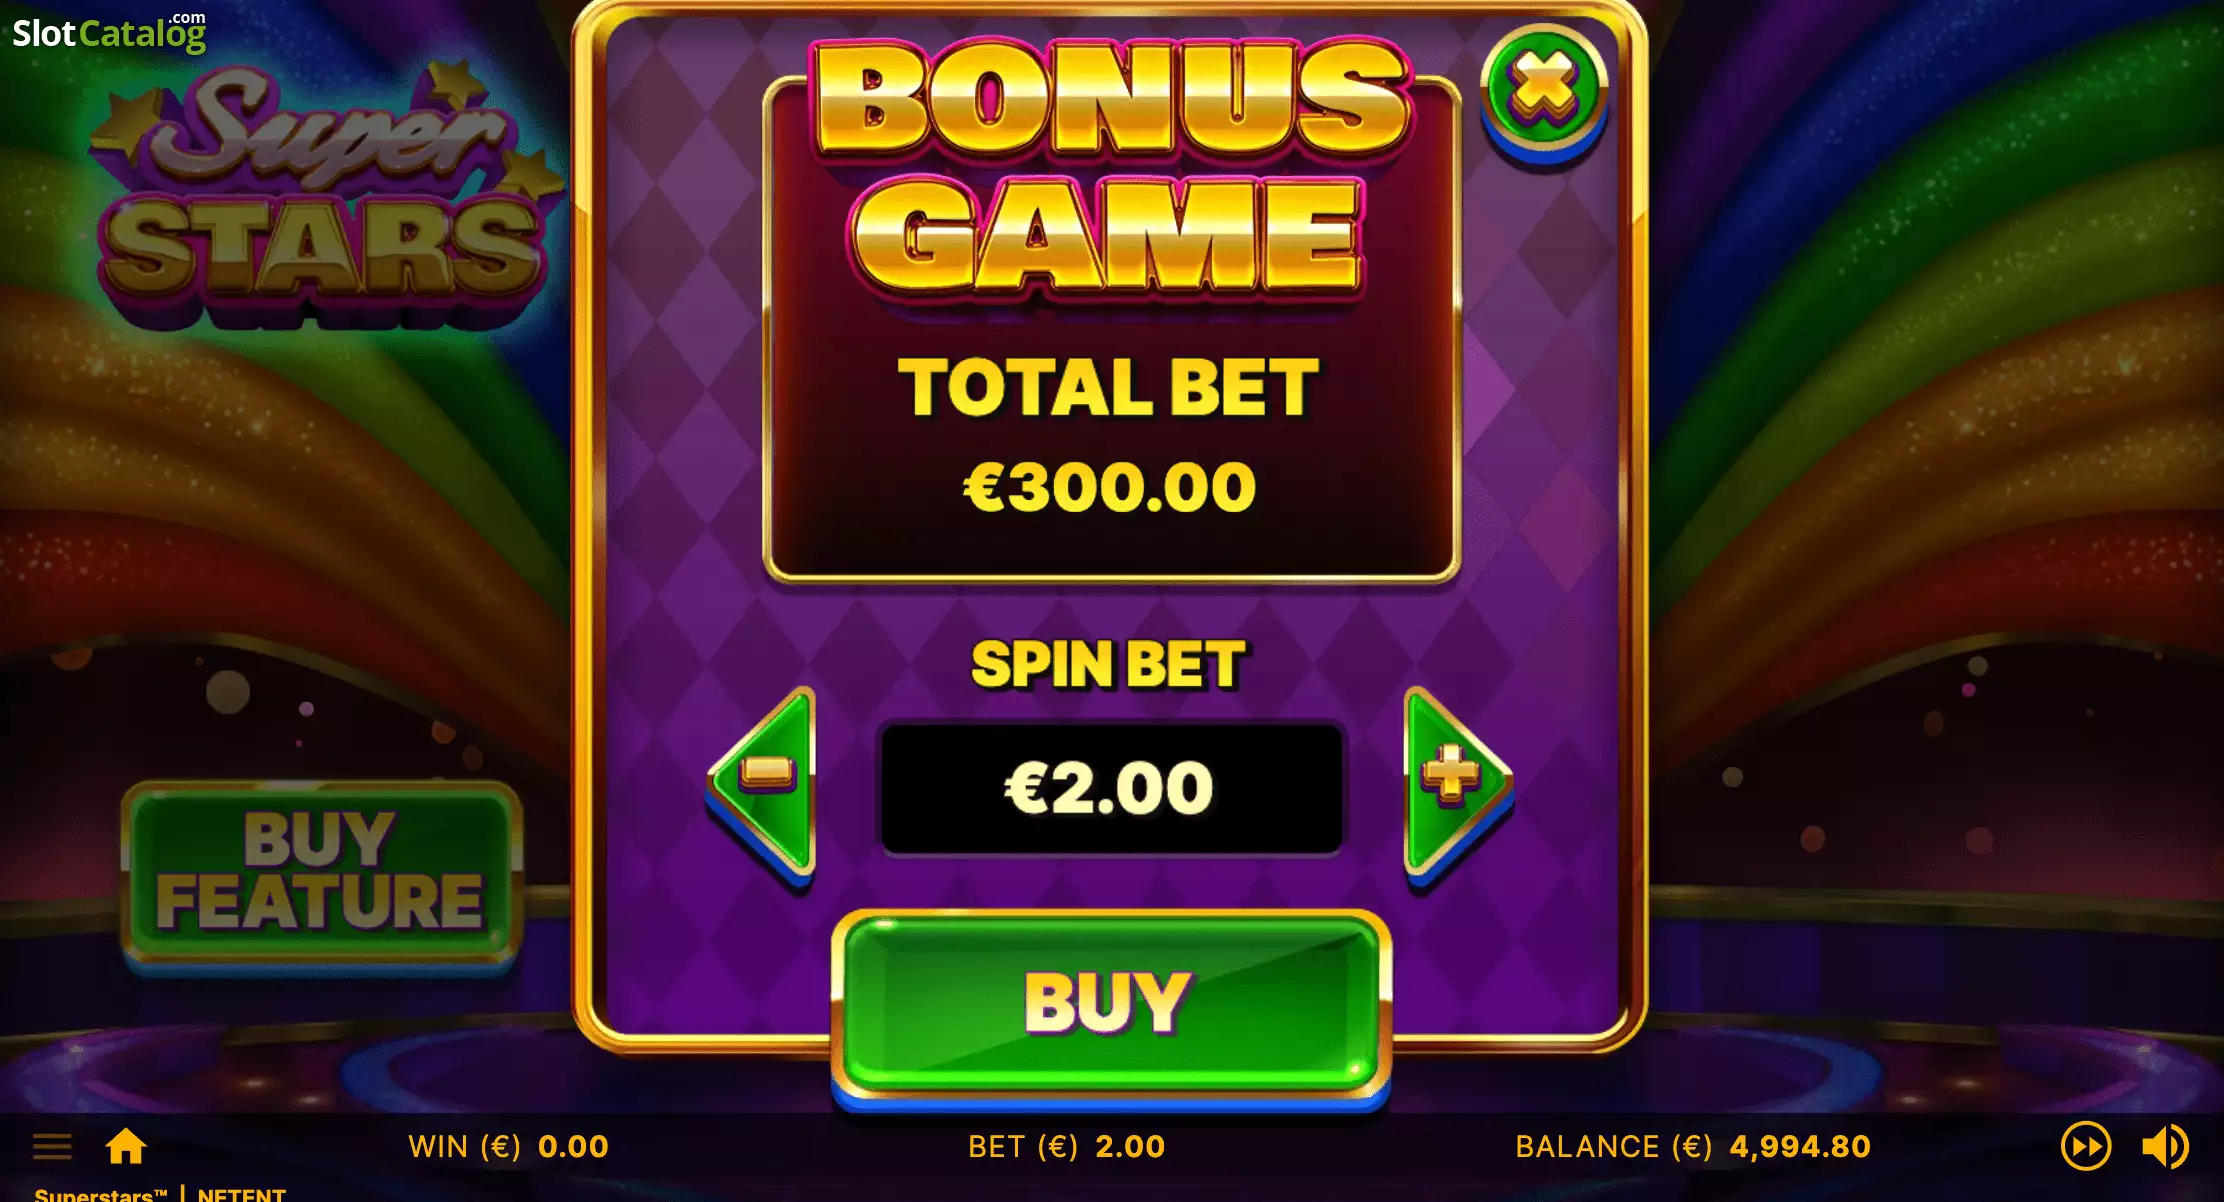Open the hamburger menu icon
This screenshot has width=2224, height=1202.
click(x=52, y=1146)
